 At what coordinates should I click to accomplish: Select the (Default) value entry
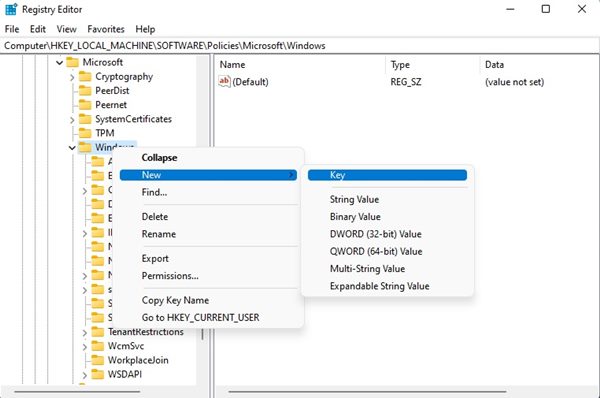tap(250, 82)
